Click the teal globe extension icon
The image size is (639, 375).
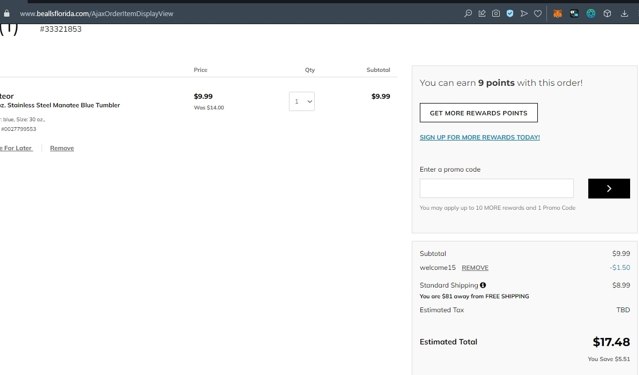591,13
